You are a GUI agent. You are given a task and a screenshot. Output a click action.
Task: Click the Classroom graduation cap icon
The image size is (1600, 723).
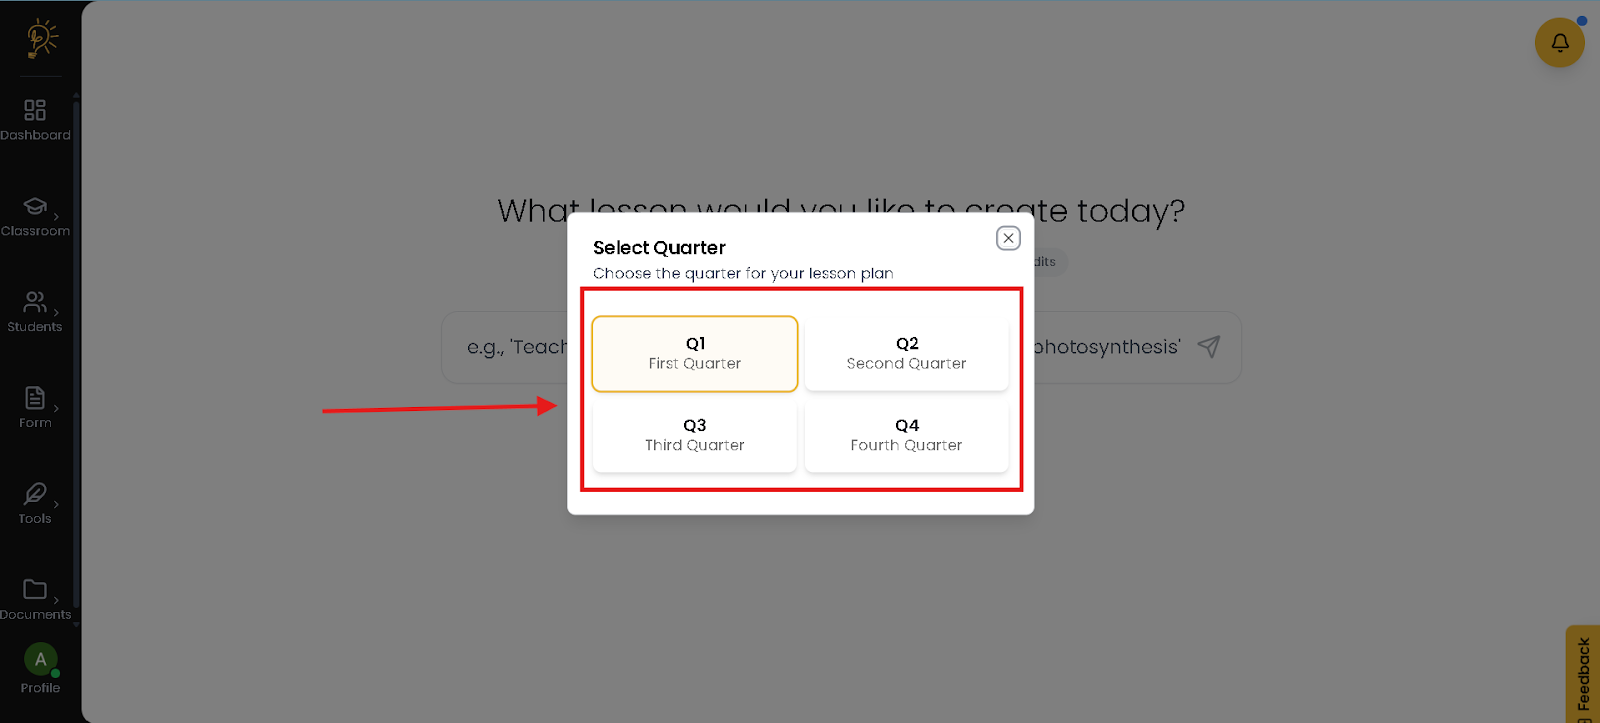[x=35, y=206]
